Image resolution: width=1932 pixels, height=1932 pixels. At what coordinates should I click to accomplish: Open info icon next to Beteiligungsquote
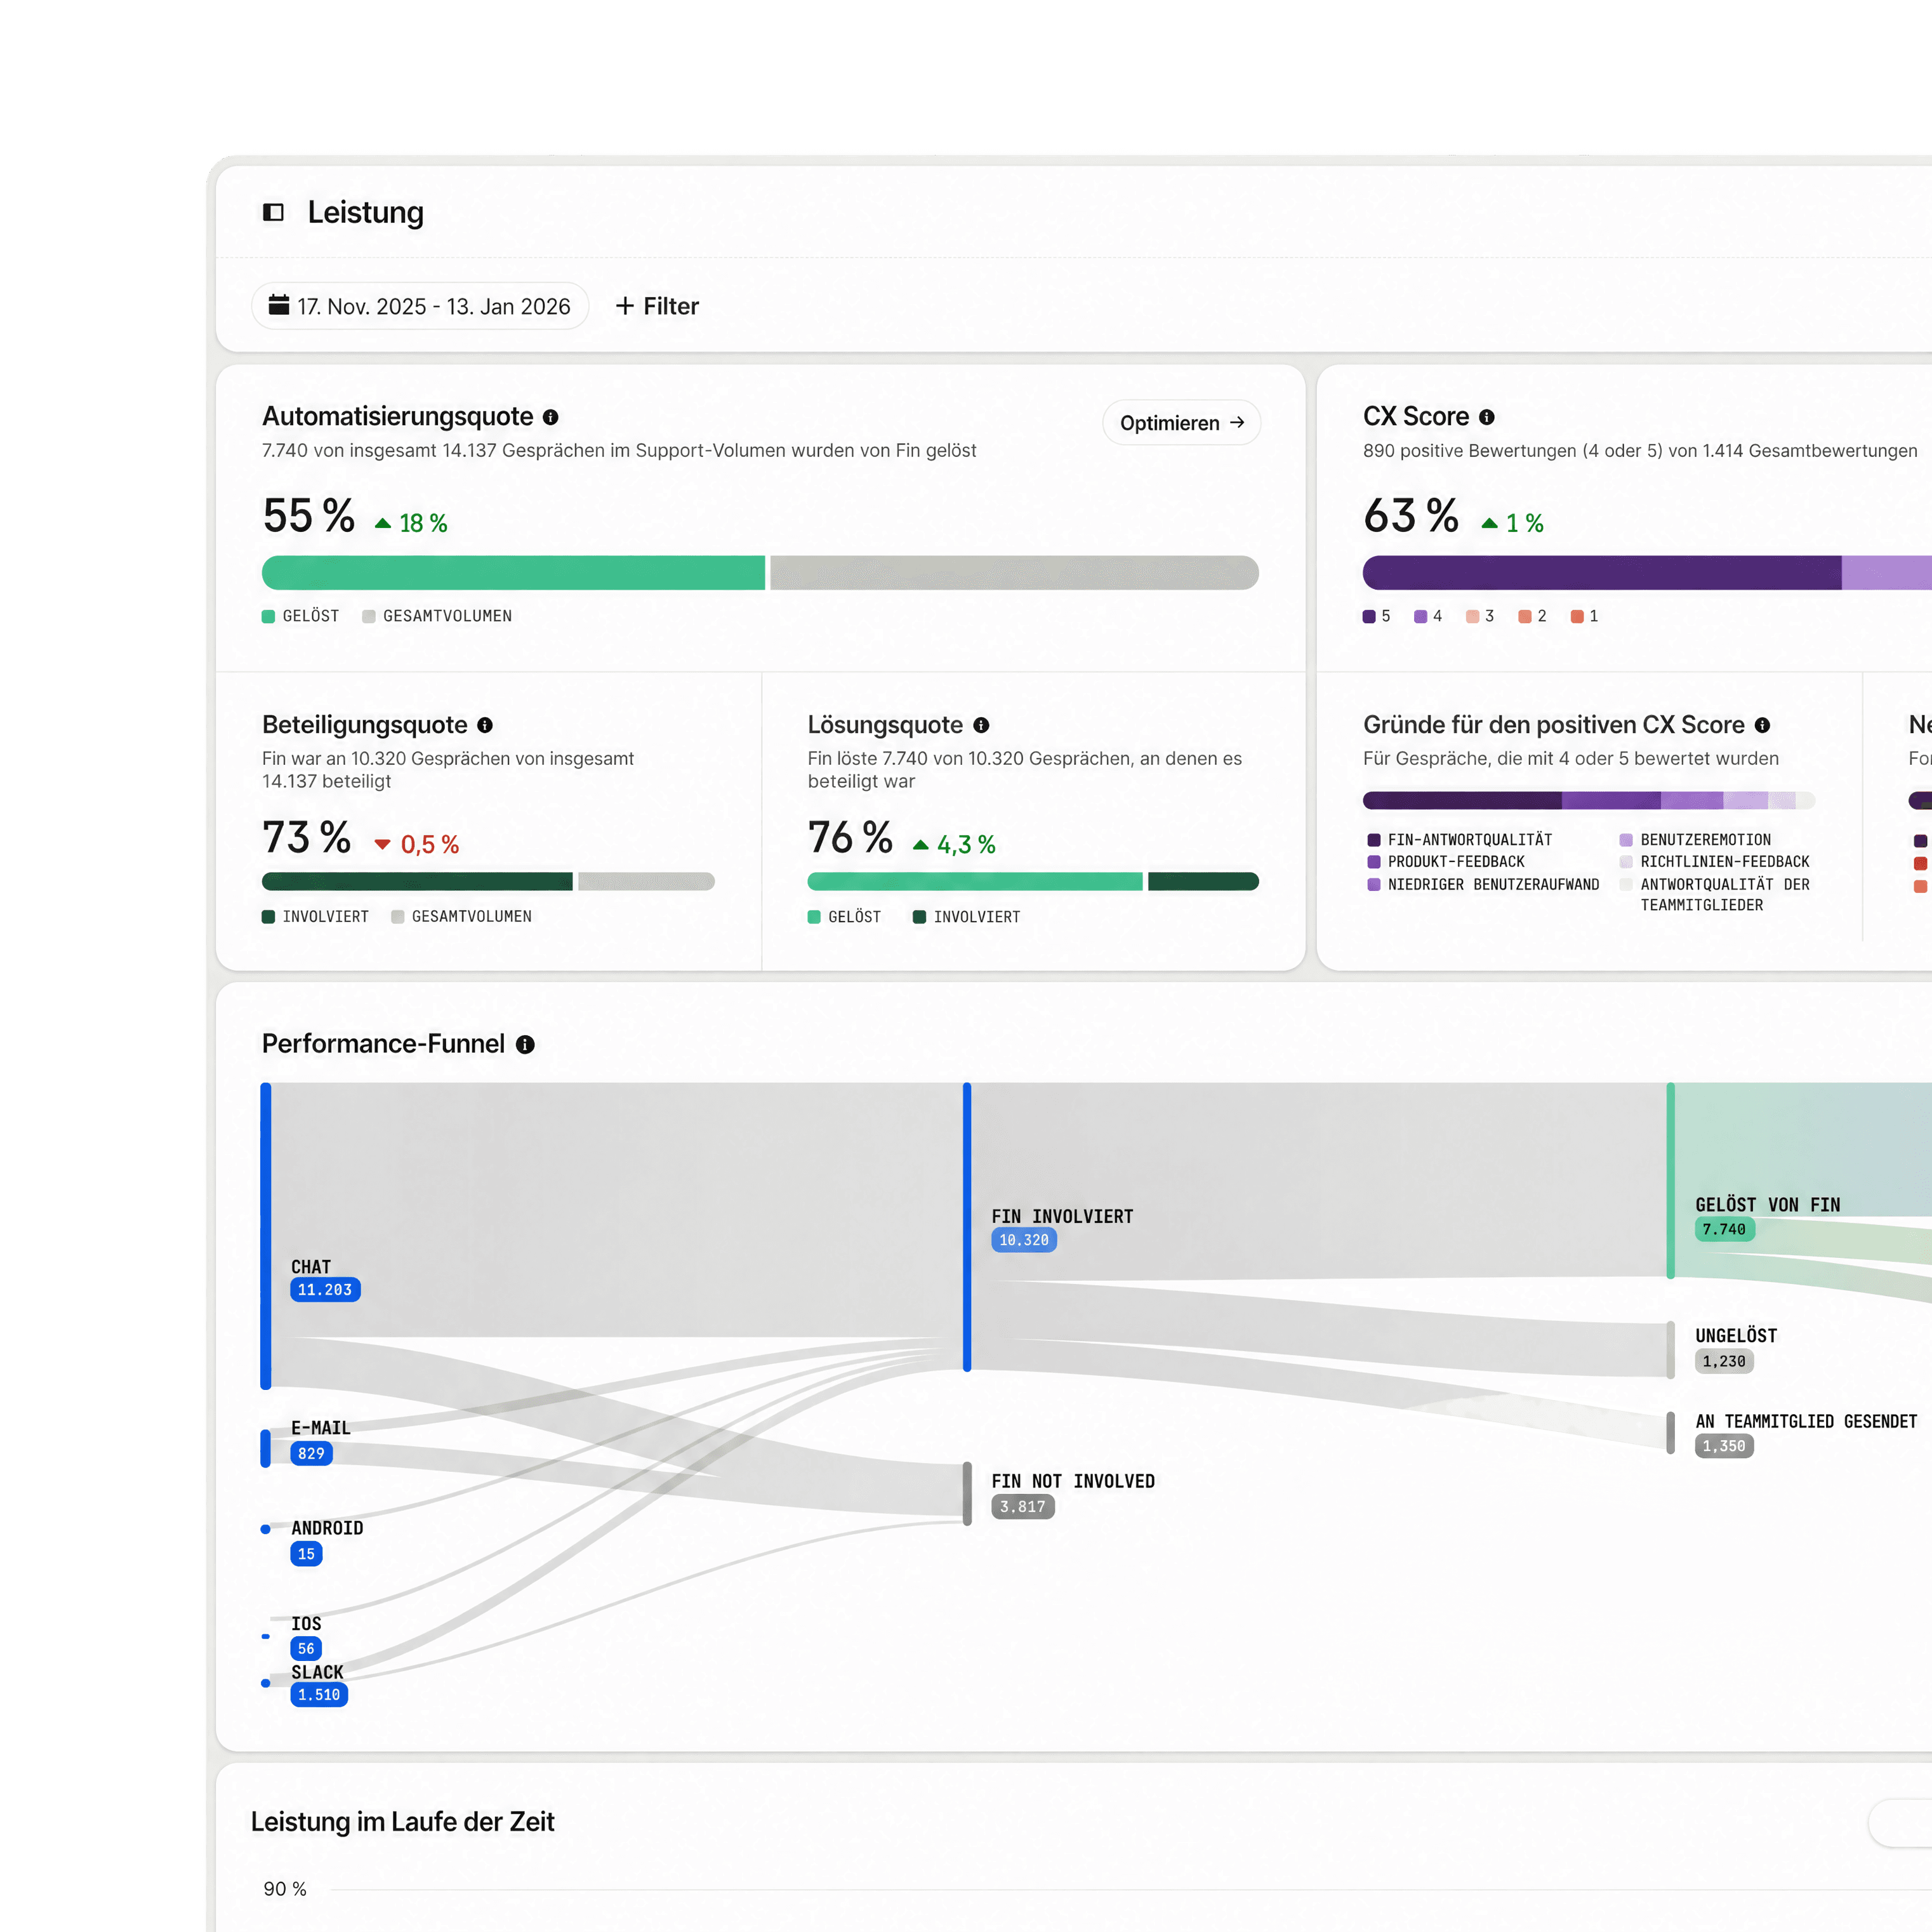click(485, 725)
